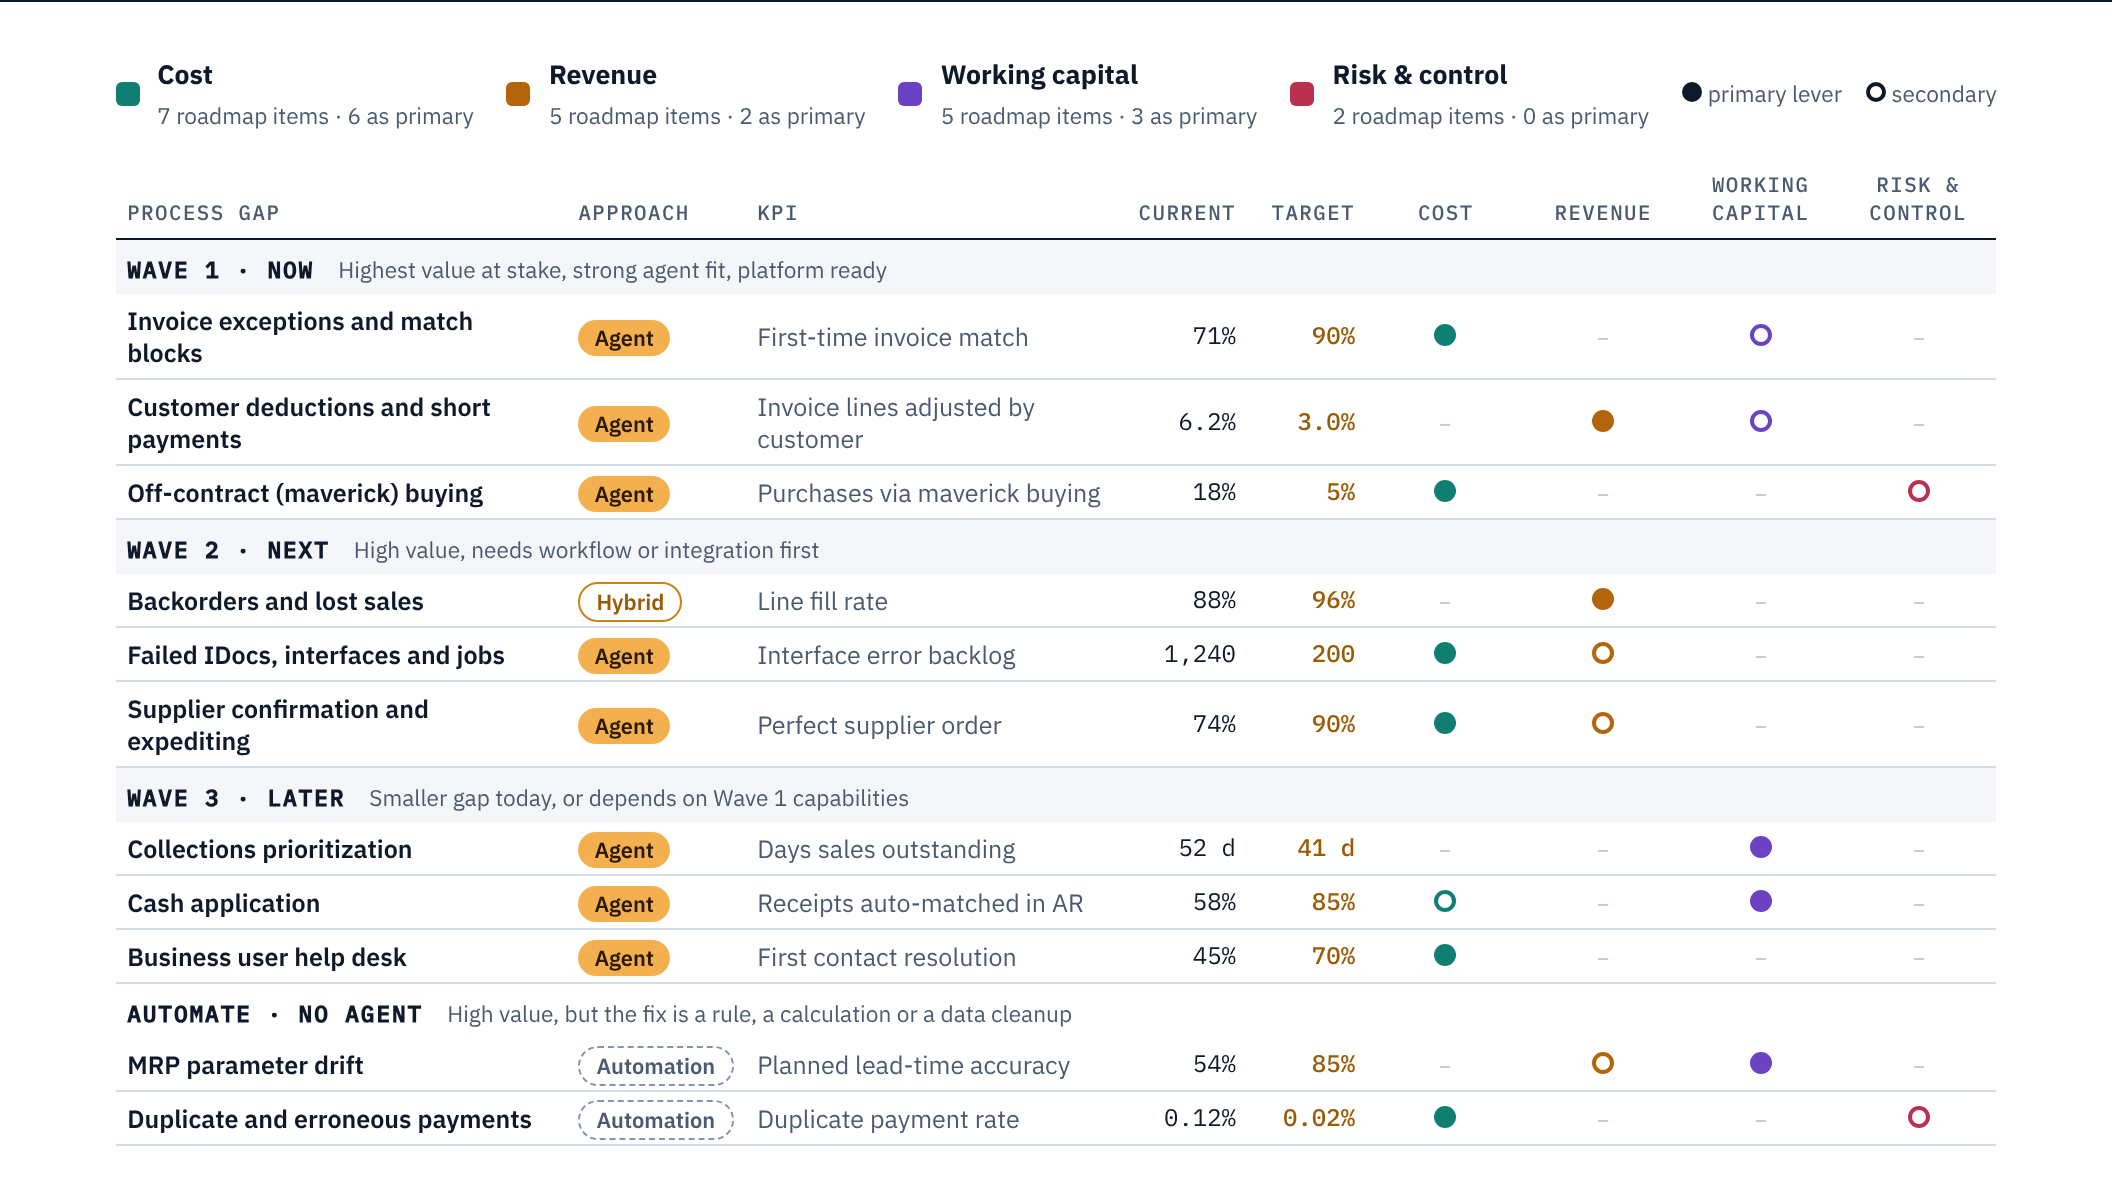Click 'Interface error backlog' KPI text
Image resolution: width=2112 pixels, height=1178 pixels.
[886, 656]
